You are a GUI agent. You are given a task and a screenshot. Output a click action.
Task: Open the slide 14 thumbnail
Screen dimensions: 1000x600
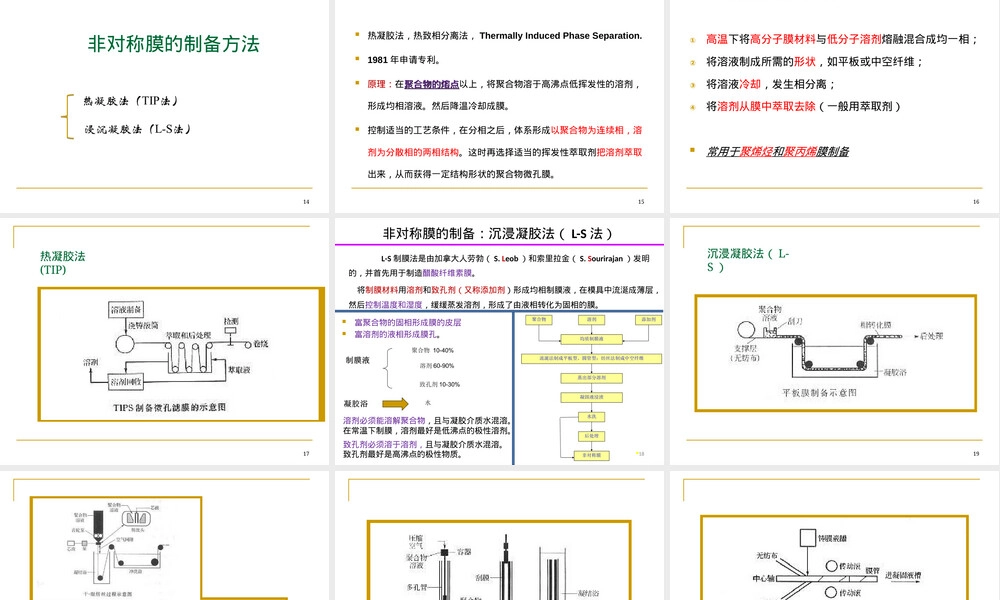click(x=165, y=106)
